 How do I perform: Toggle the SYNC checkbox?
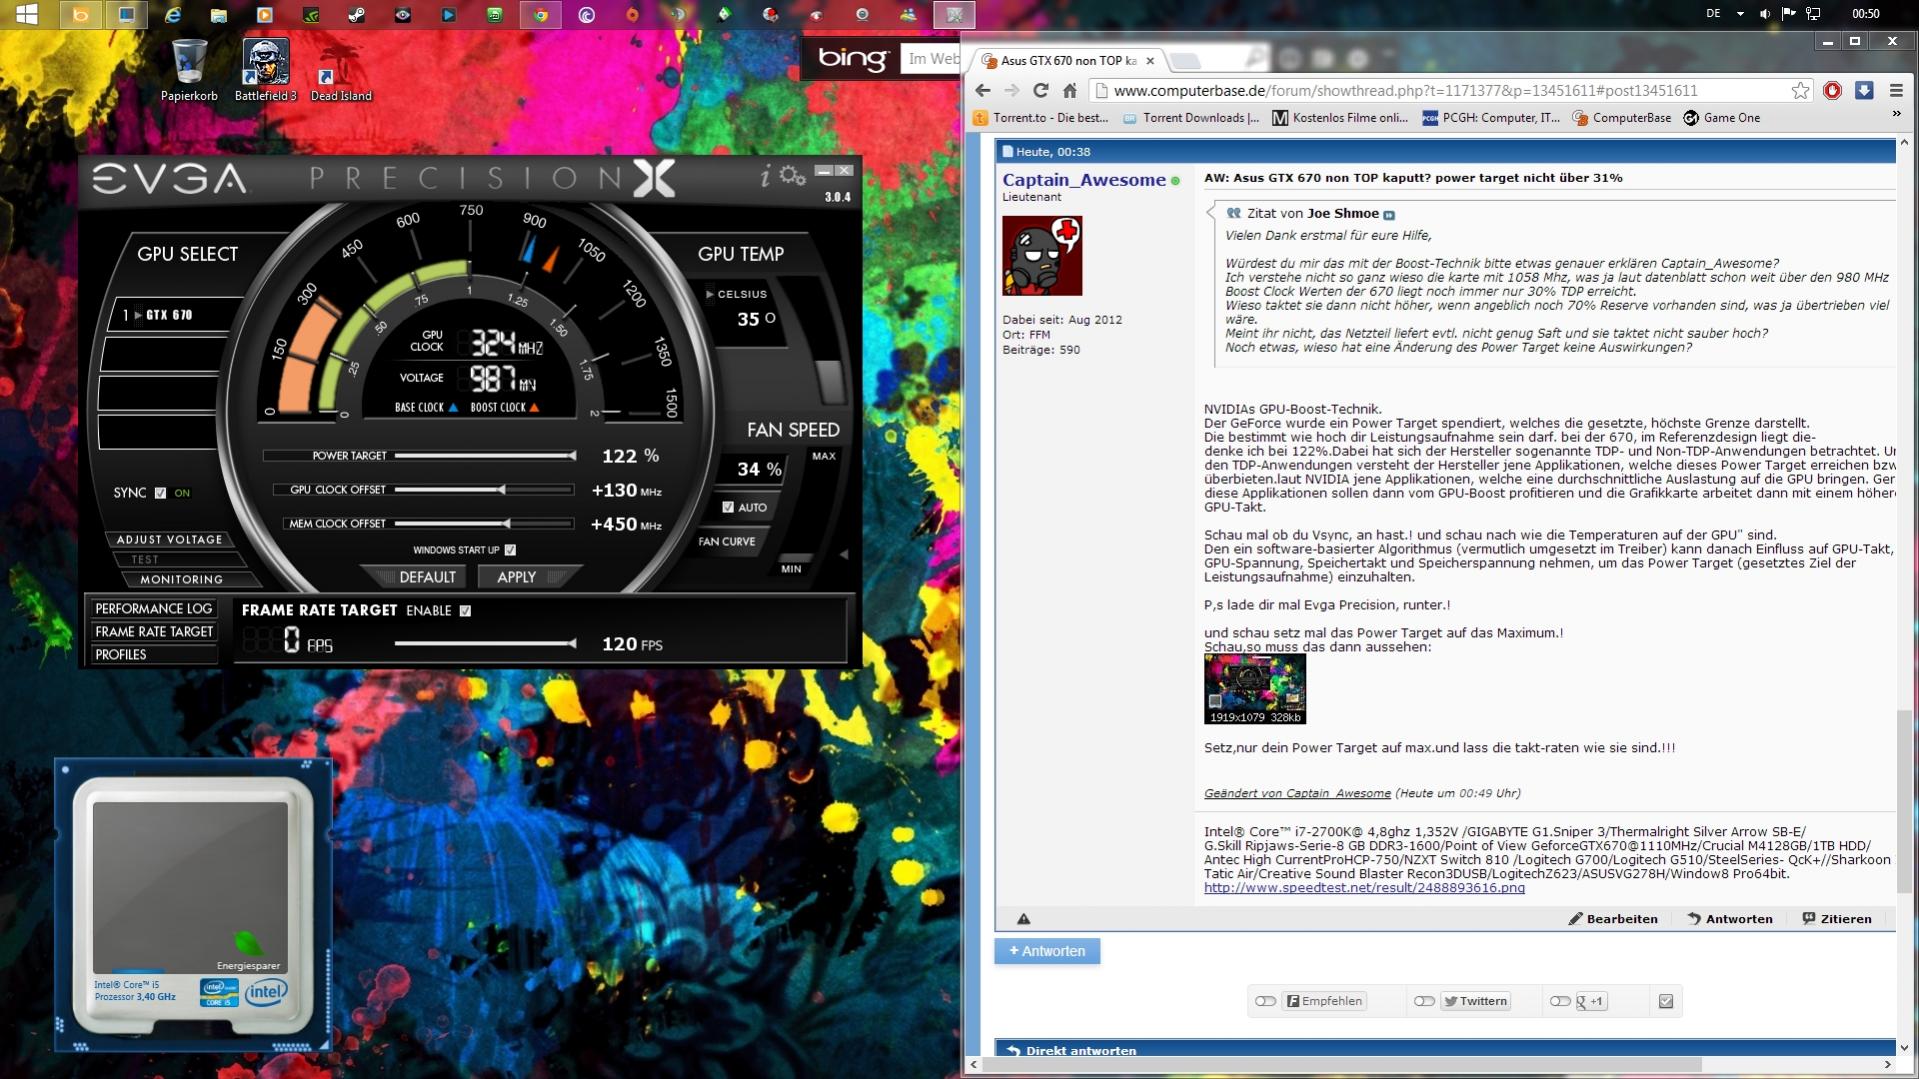point(160,493)
